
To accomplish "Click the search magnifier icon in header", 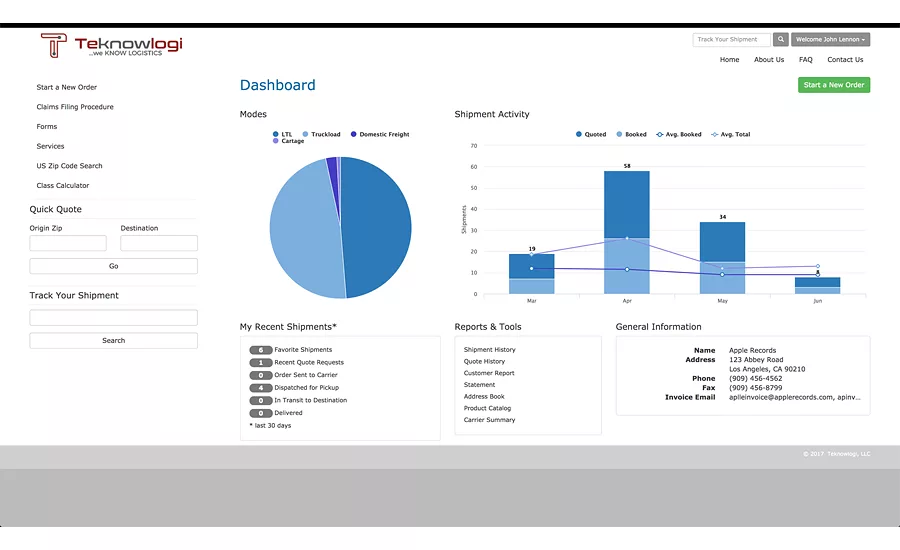I will click(x=781, y=39).
